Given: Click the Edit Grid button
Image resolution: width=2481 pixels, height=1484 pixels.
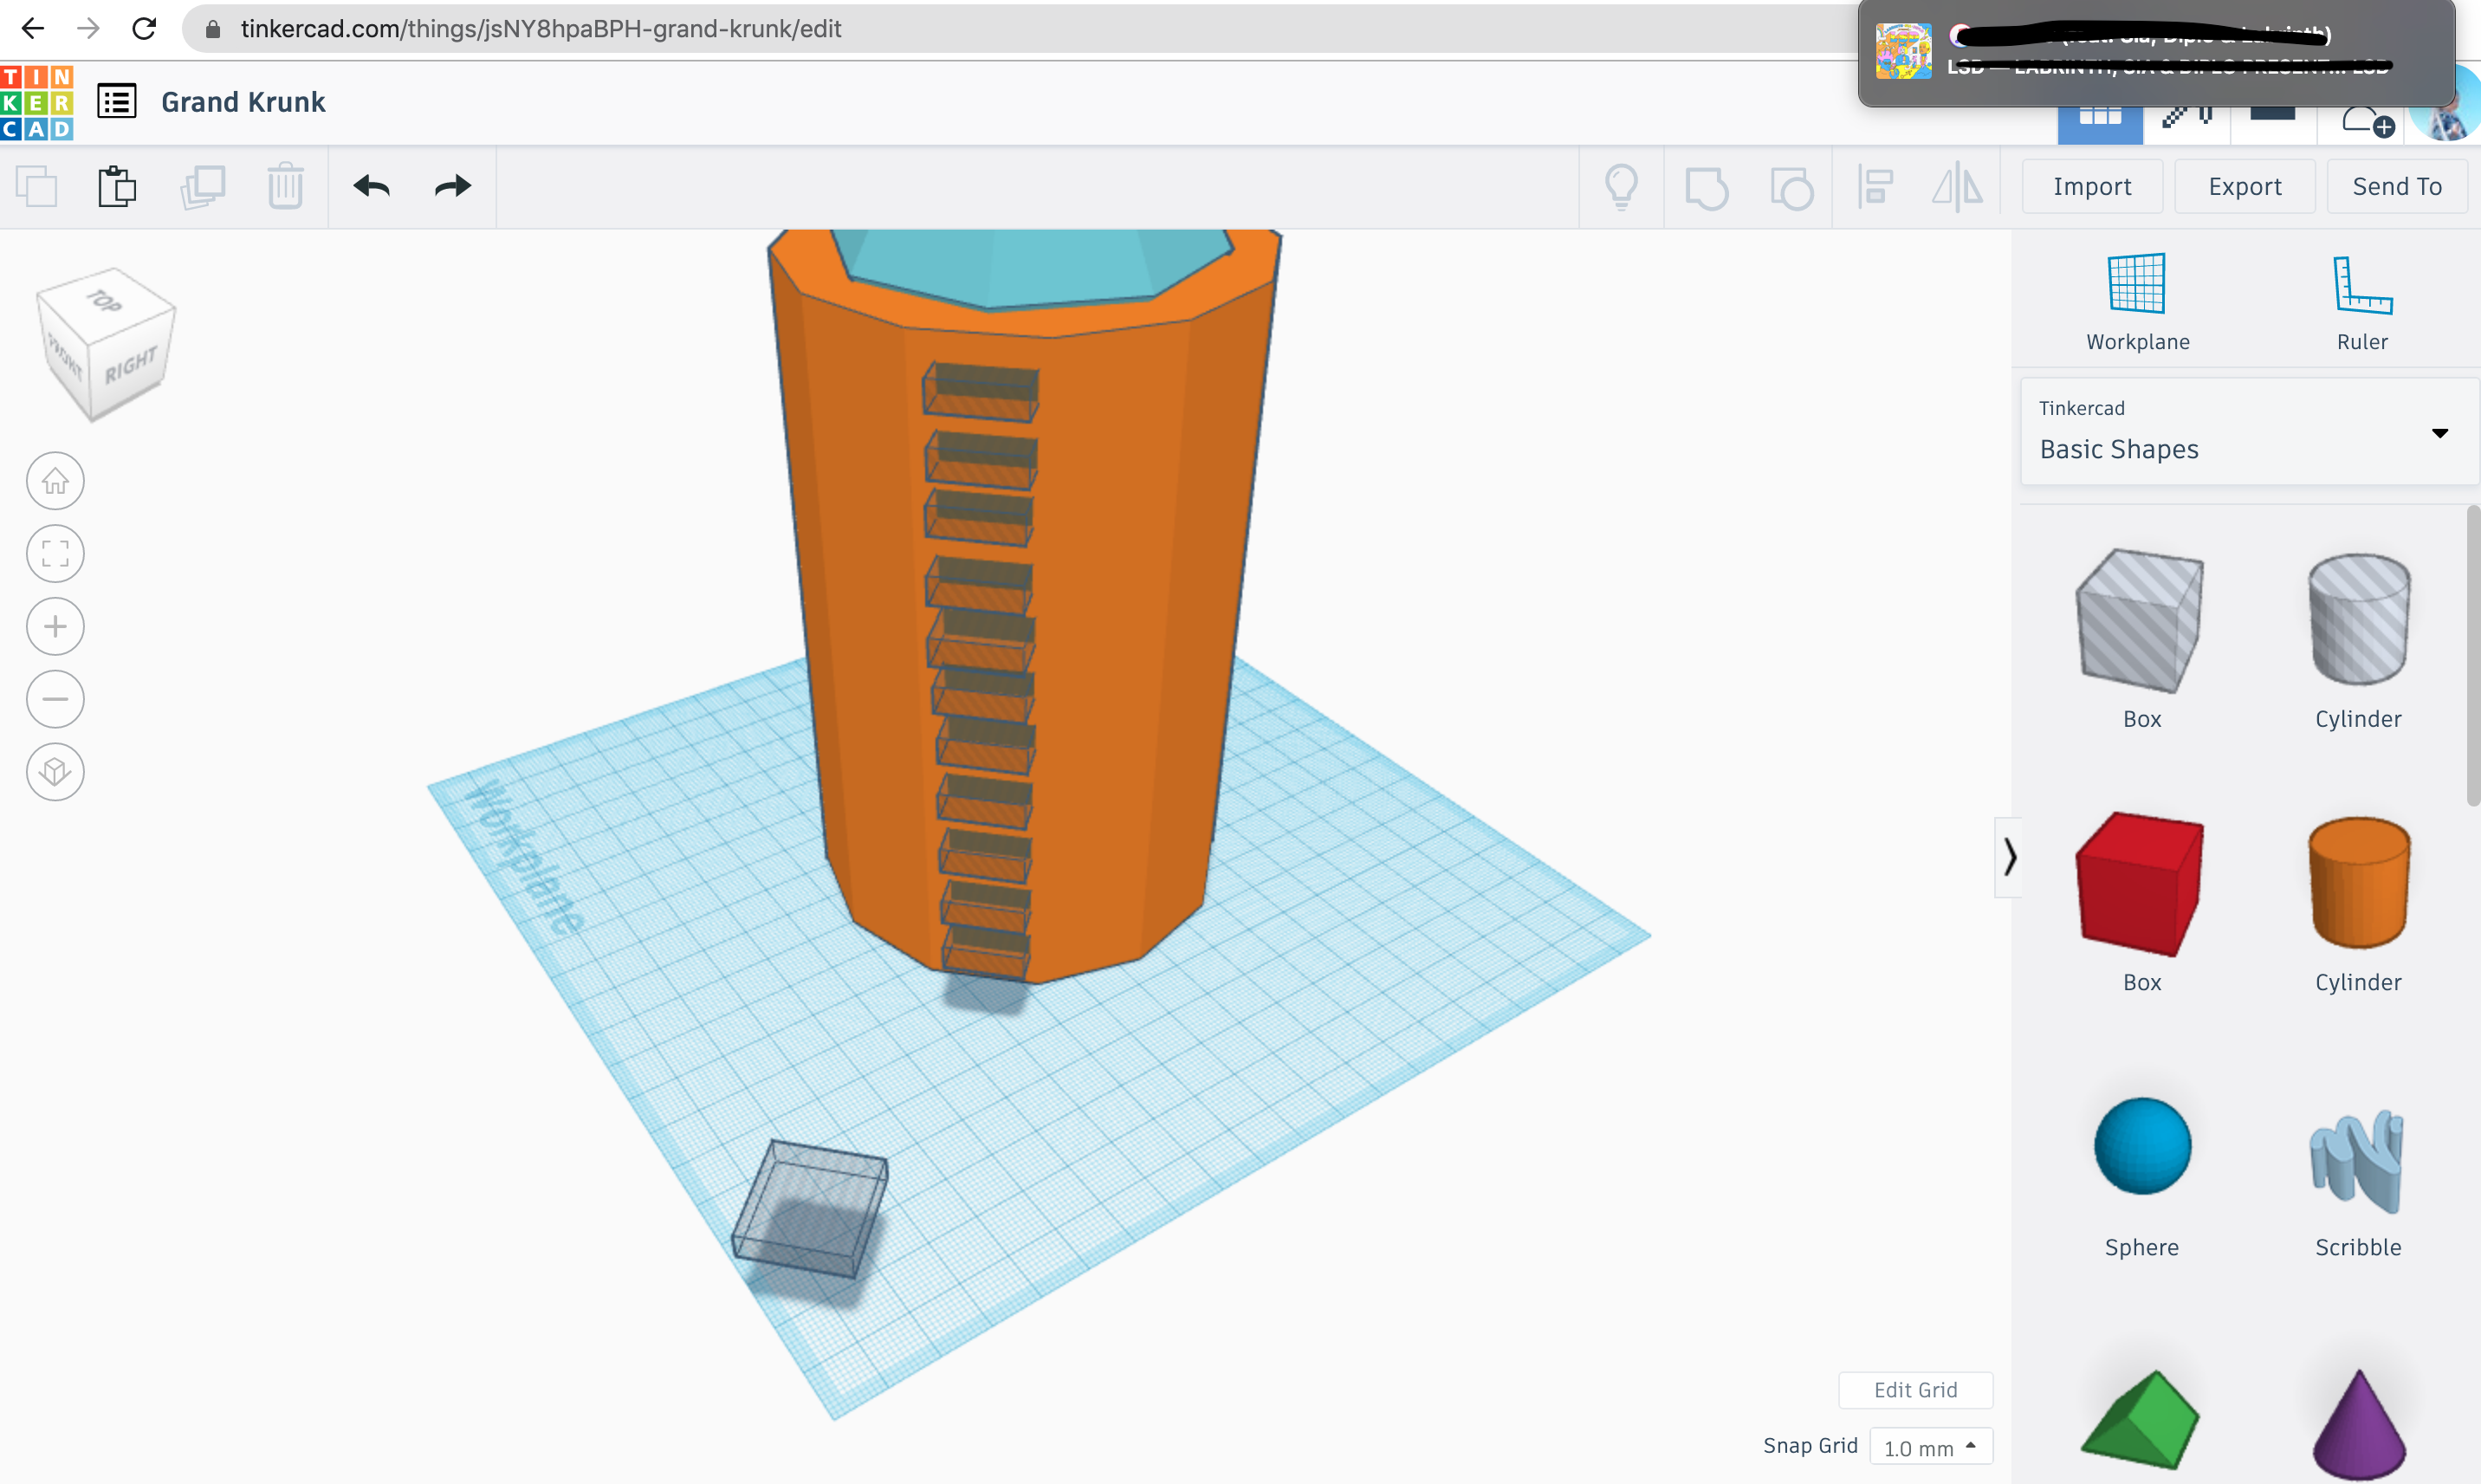Looking at the screenshot, I should 1915,1390.
